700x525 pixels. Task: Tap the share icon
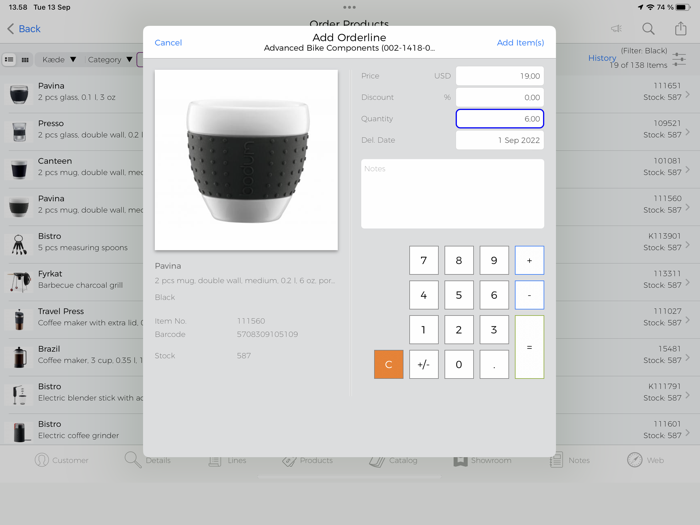680,29
